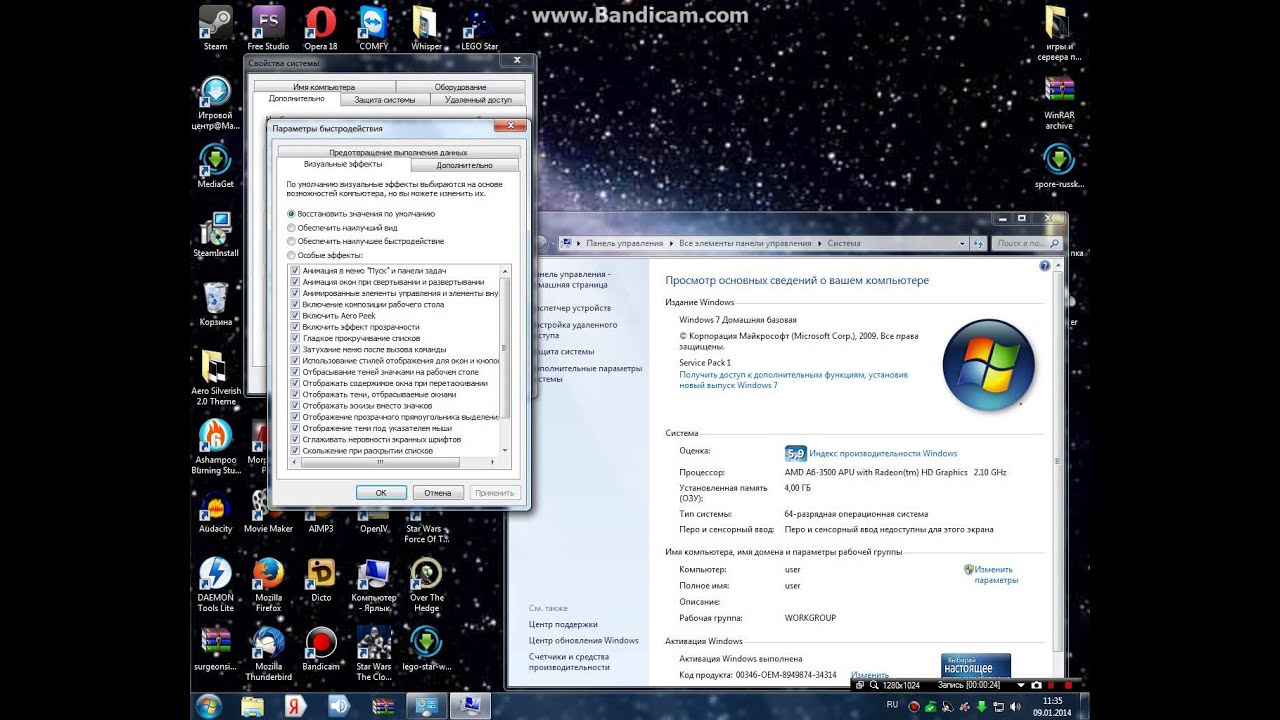Open 'Центр обновления Windows' sidebar link
This screenshot has height=720, width=1280.
click(584, 640)
